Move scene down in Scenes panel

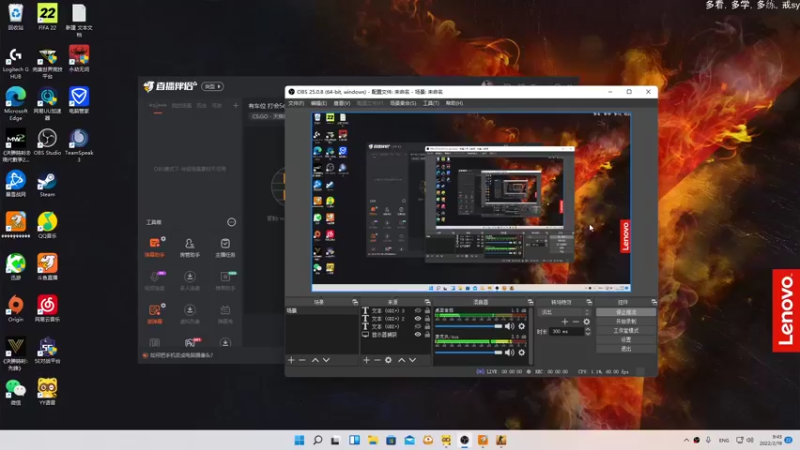tap(327, 360)
